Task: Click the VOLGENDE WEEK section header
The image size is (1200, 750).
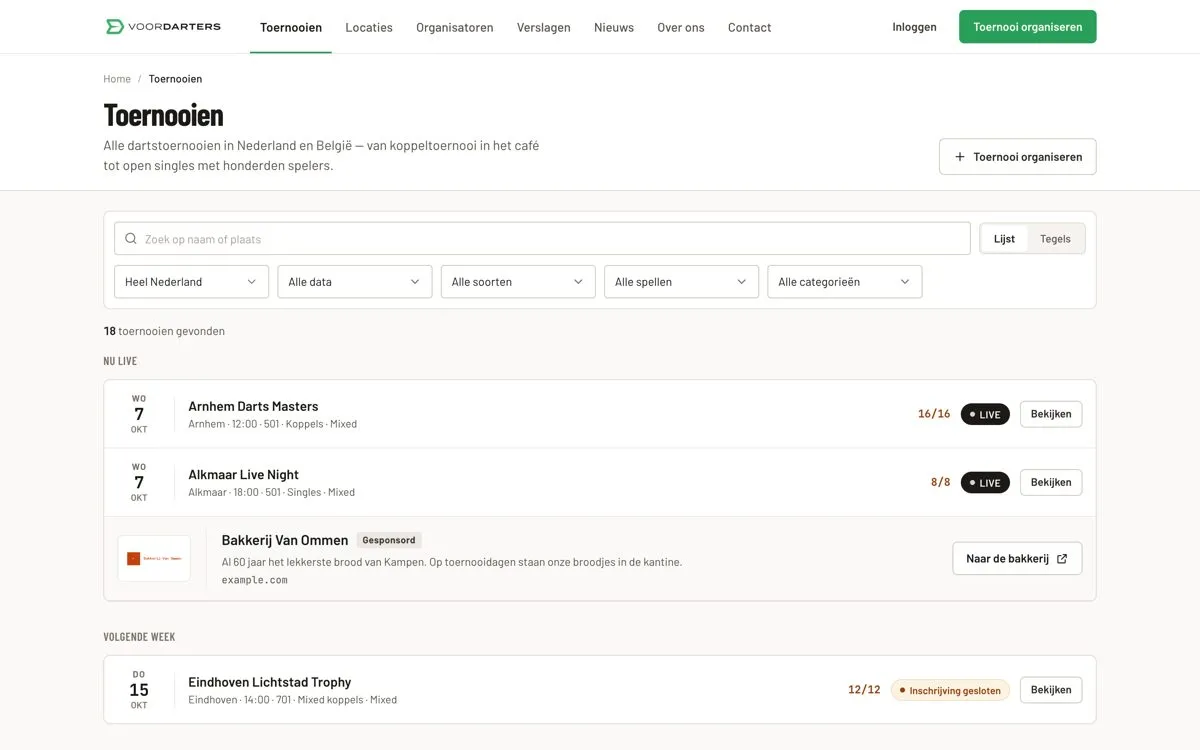Action: pyautogui.click(x=139, y=637)
